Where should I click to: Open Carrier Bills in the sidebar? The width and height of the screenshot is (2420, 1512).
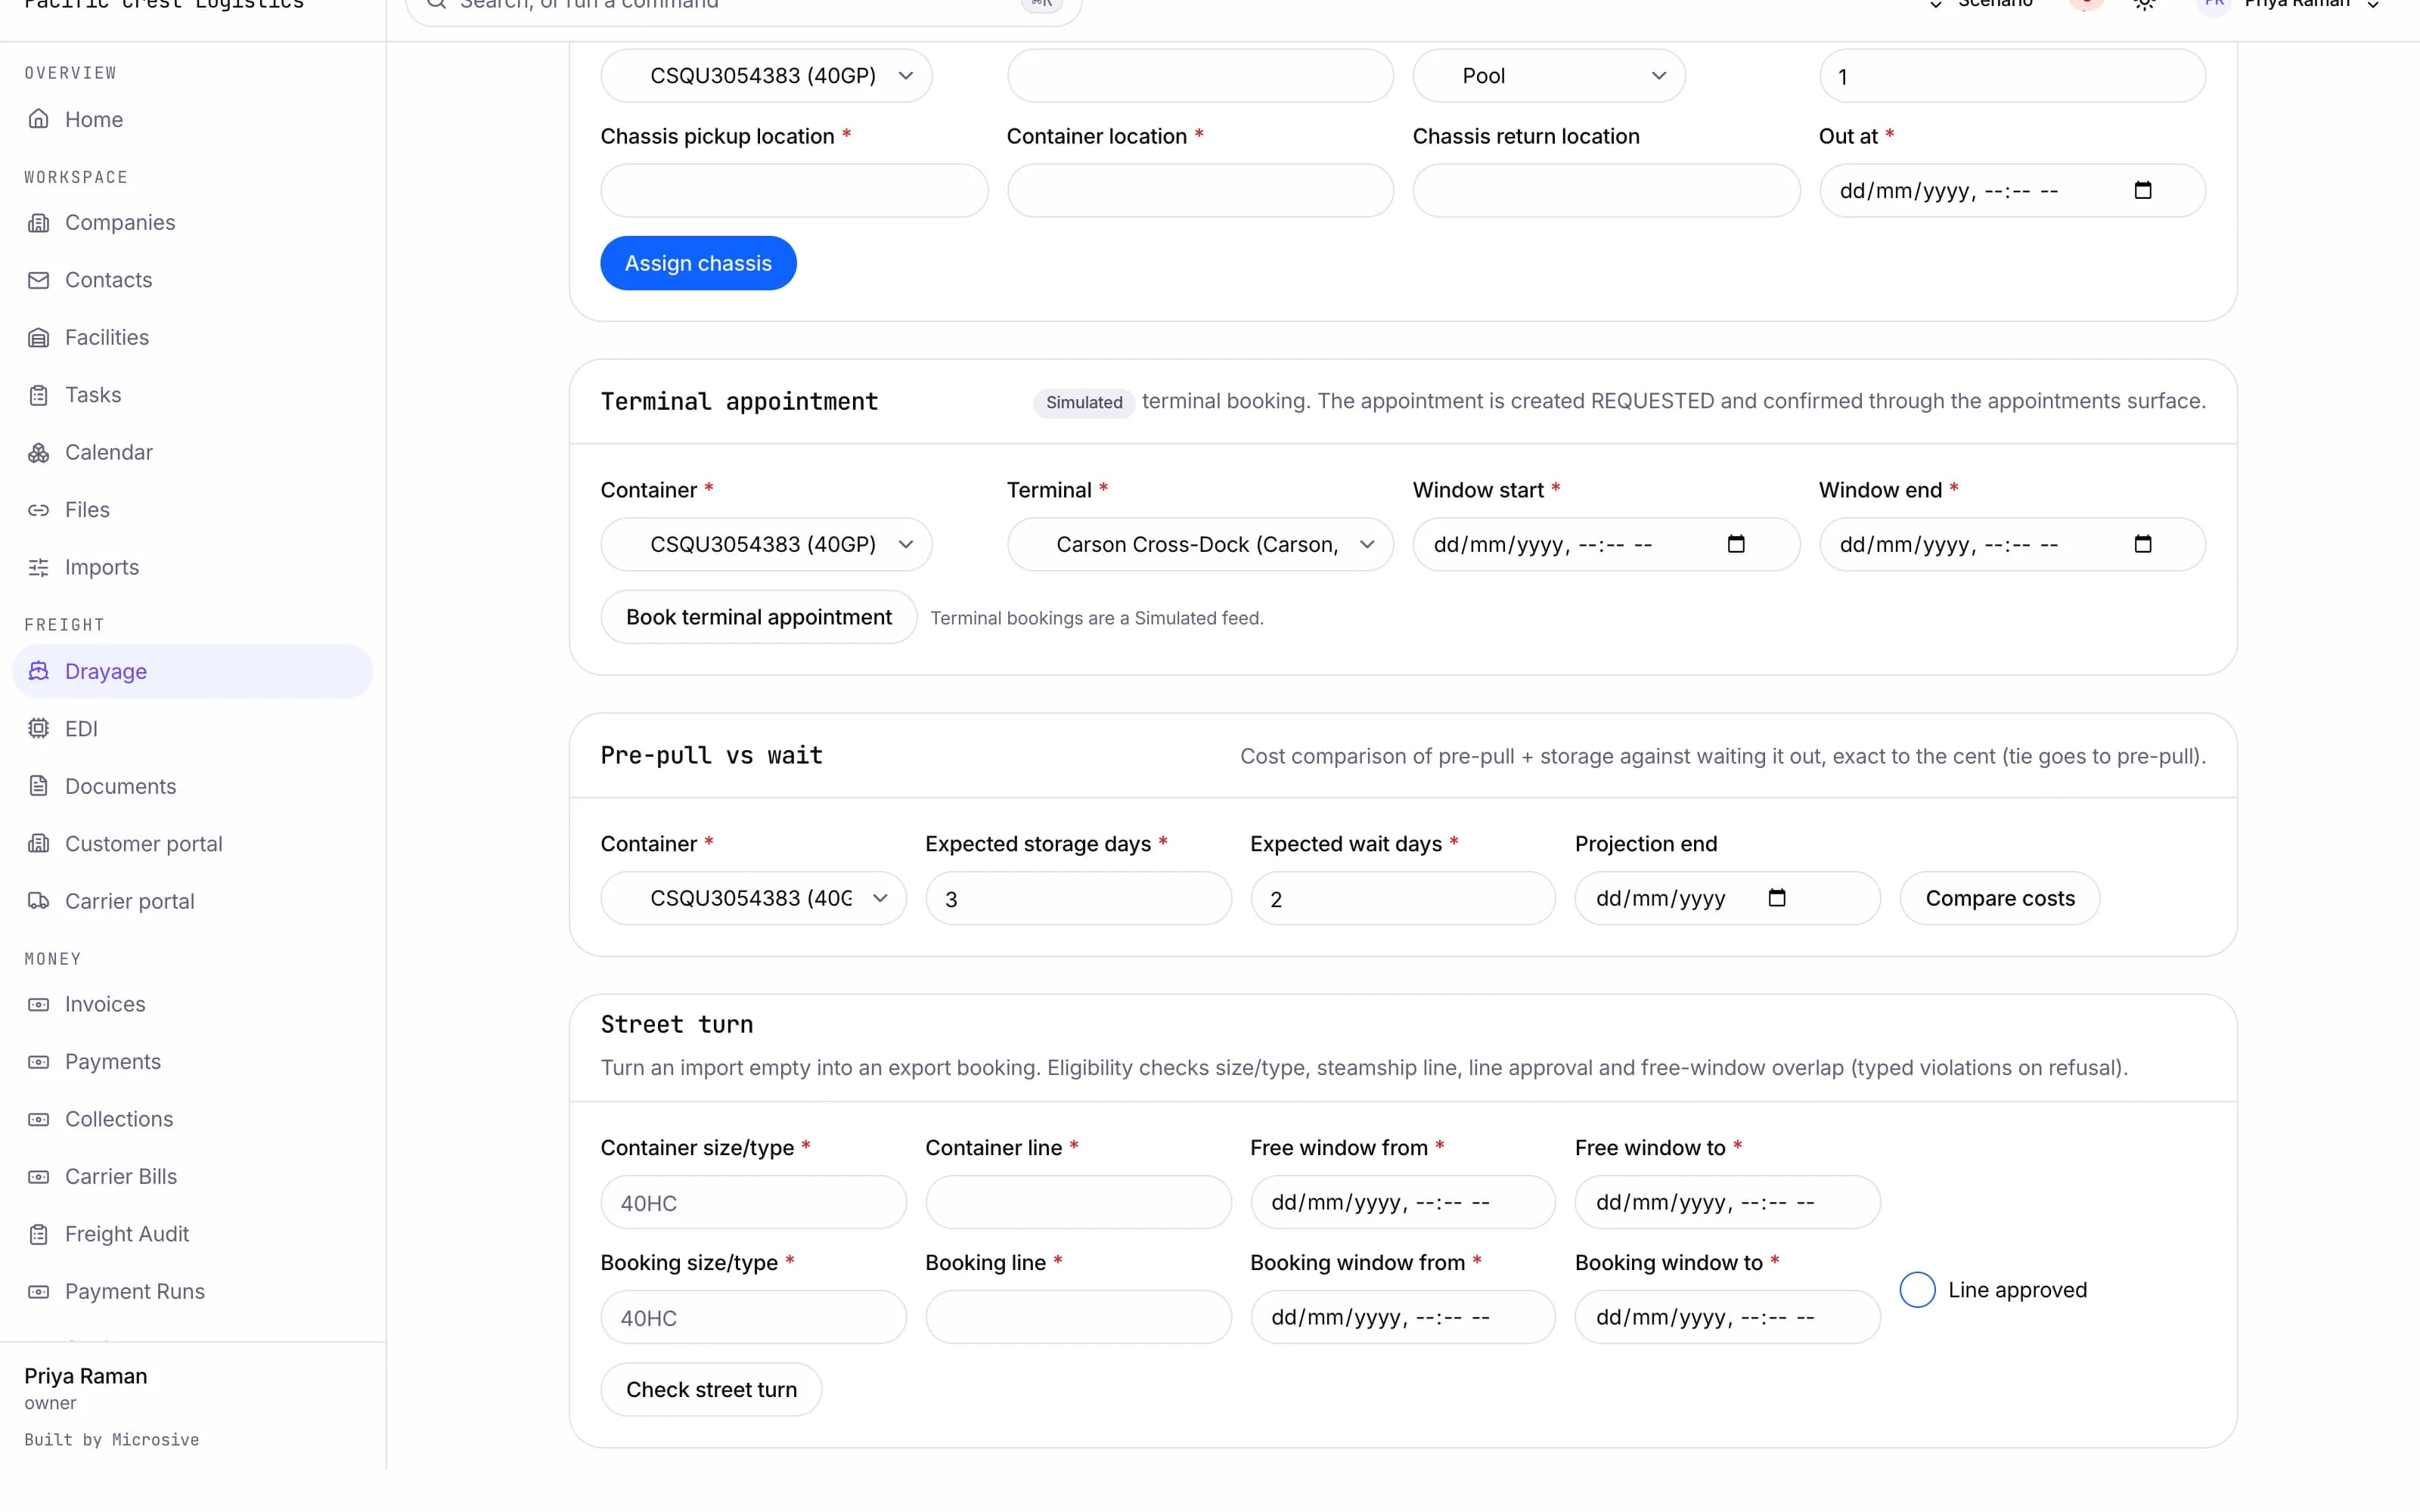click(193, 1176)
